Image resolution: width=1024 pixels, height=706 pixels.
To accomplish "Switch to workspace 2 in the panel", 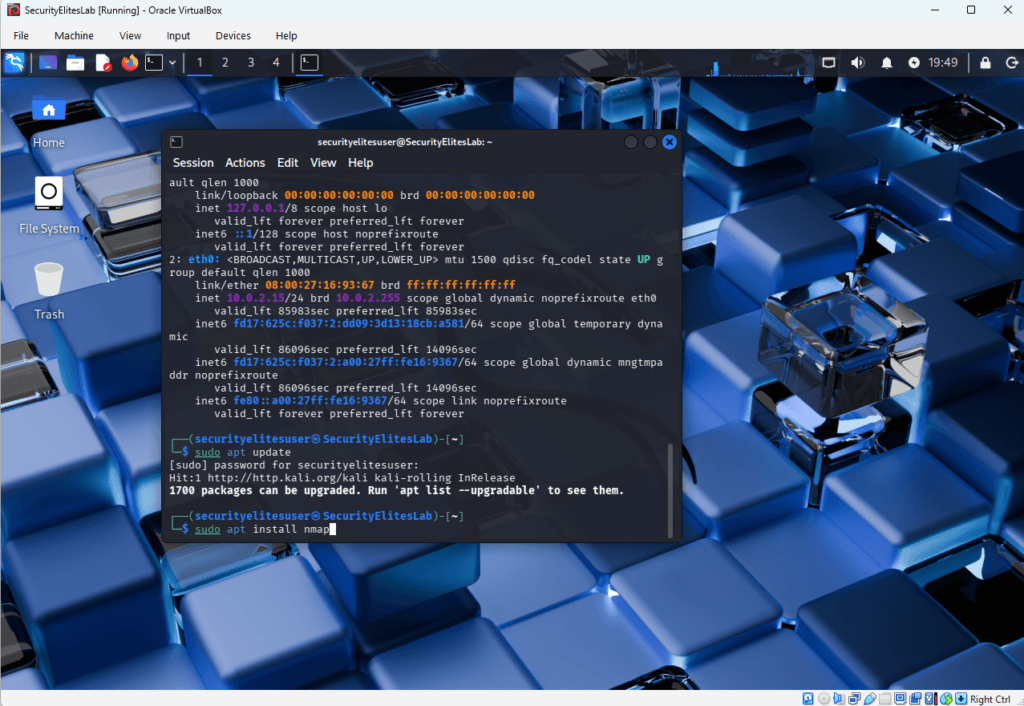I will (x=224, y=62).
